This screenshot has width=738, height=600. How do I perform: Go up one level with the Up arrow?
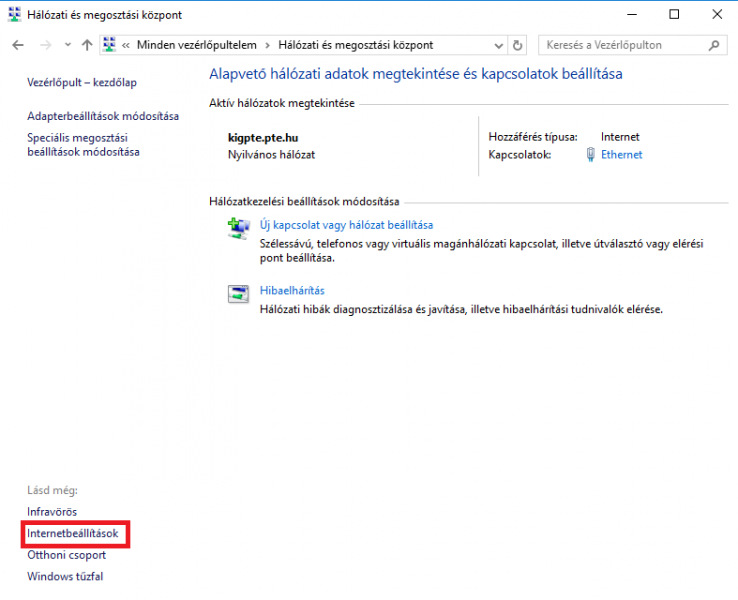click(x=87, y=46)
